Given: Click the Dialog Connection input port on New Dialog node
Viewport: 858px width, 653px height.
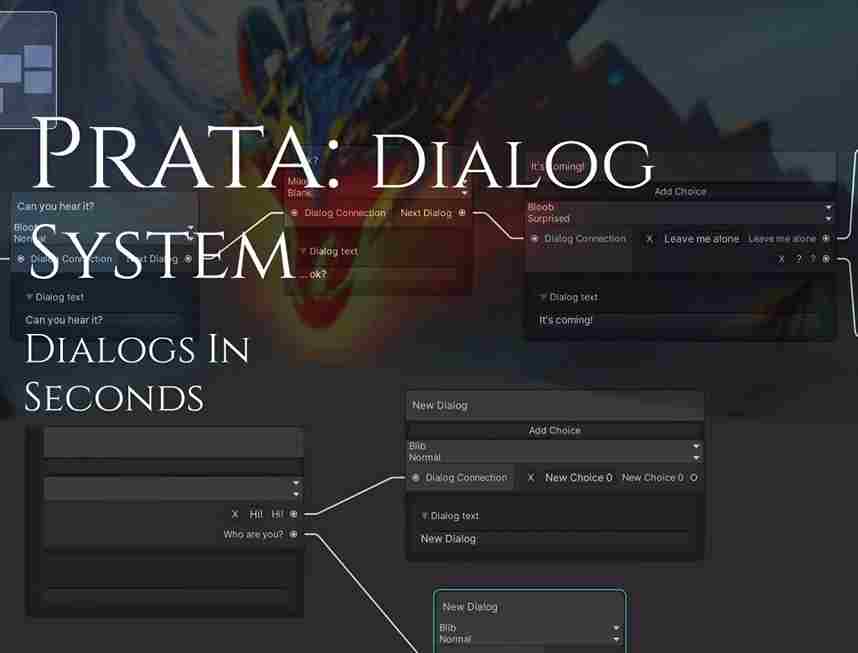Looking at the screenshot, I should point(415,478).
